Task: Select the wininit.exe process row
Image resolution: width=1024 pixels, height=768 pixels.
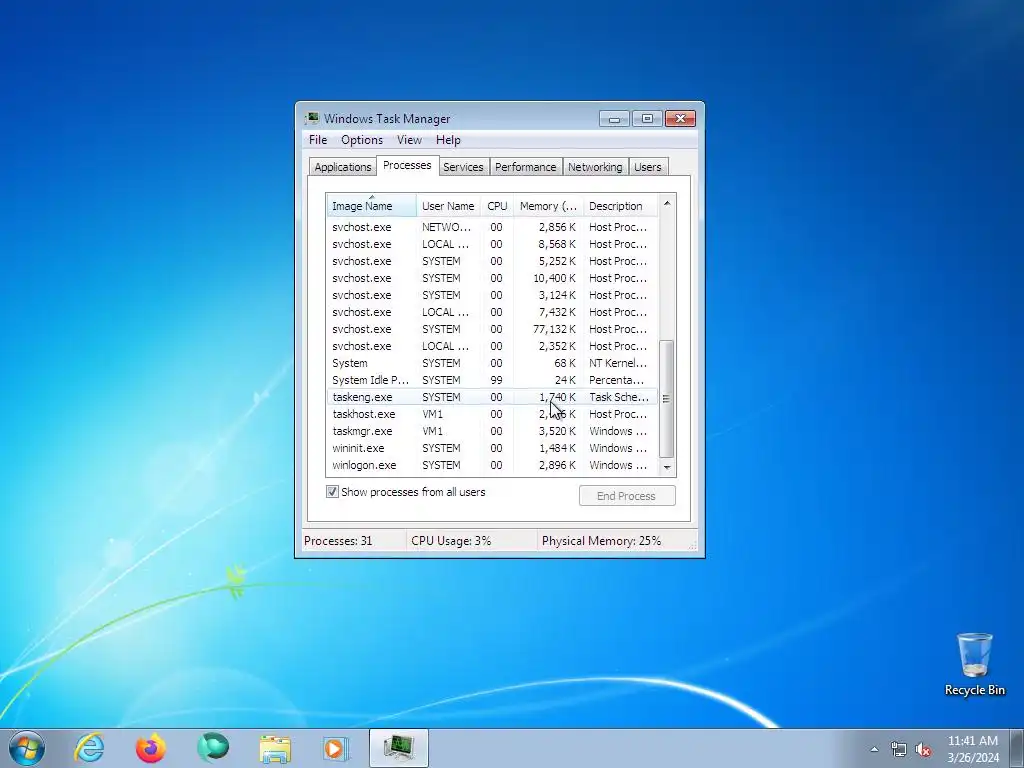Action: [492, 448]
